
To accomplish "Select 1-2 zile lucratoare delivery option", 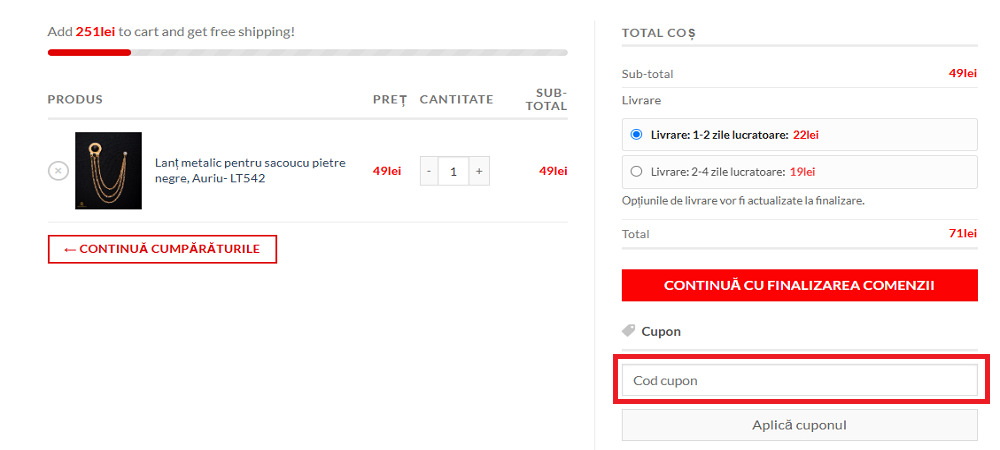I will 636,135.
